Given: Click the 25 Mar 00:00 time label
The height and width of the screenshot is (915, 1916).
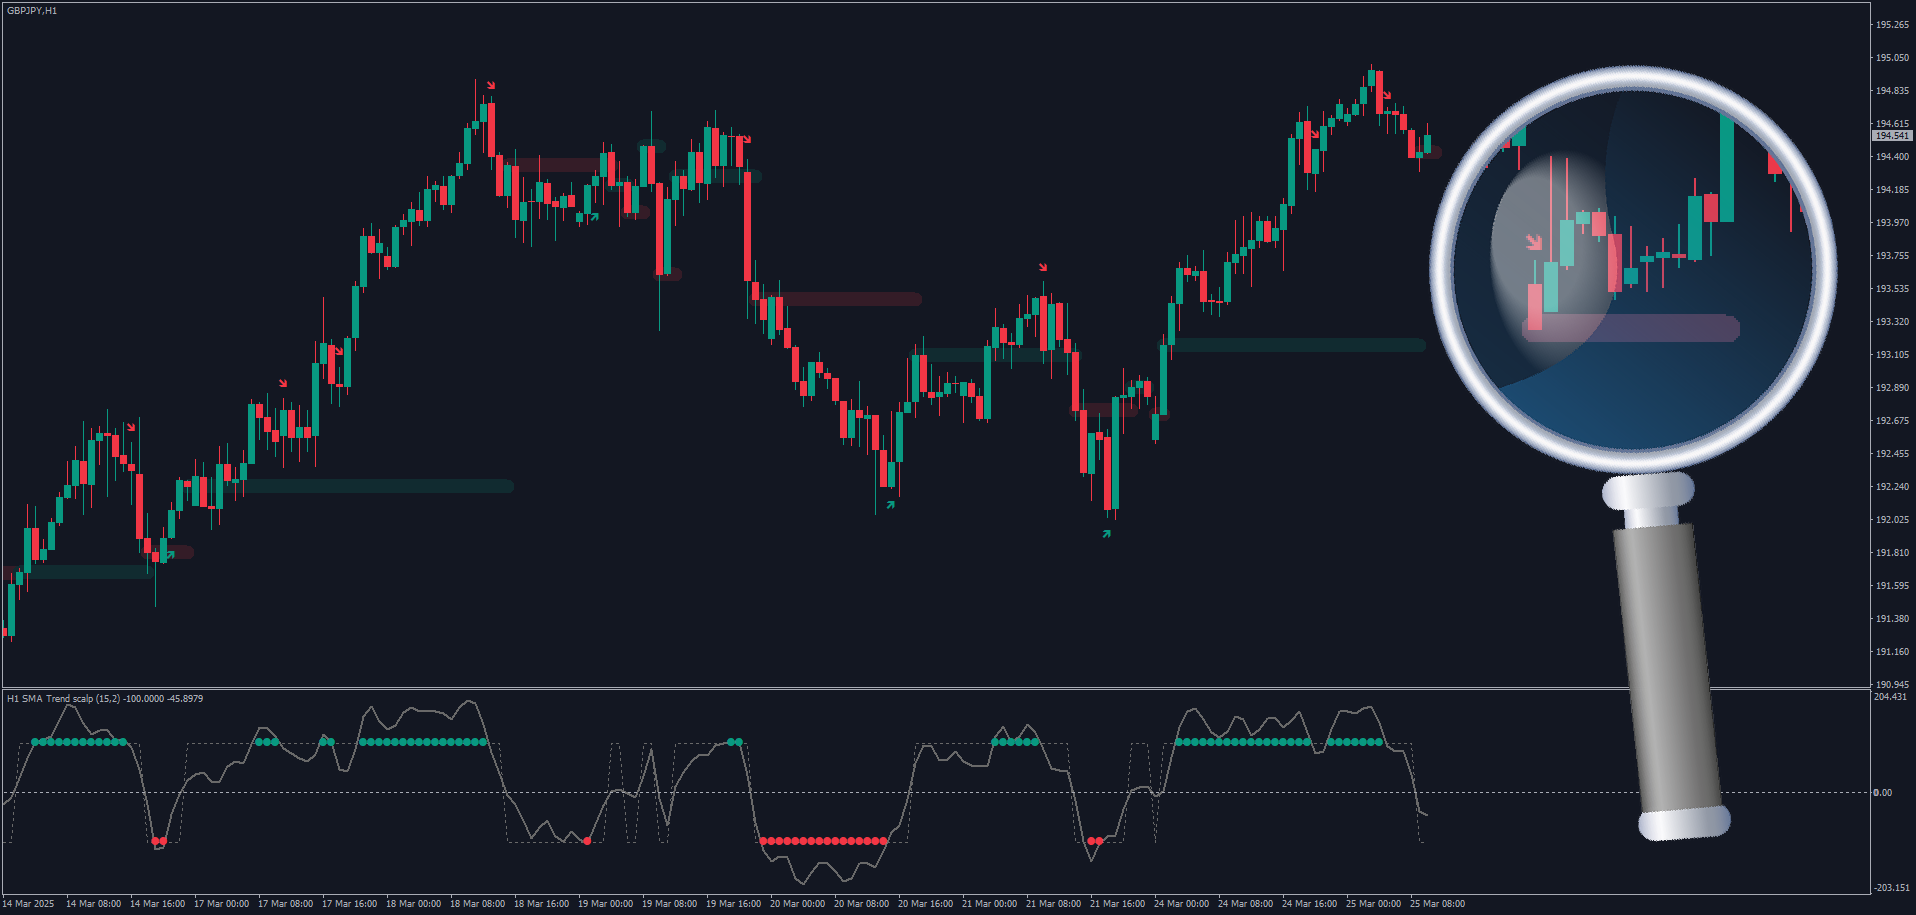Looking at the screenshot, I should (1374, 904).
